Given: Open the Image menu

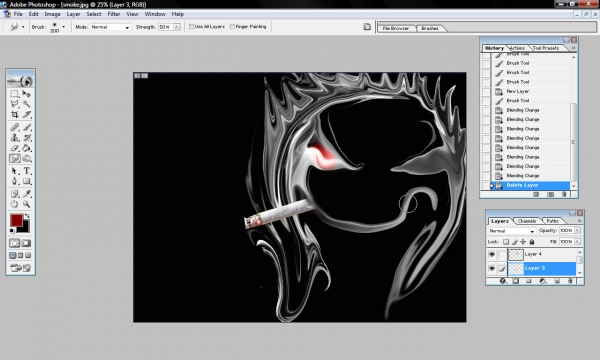Looking at the screenshot, I should pyautogui.click(x=52, y=14).
